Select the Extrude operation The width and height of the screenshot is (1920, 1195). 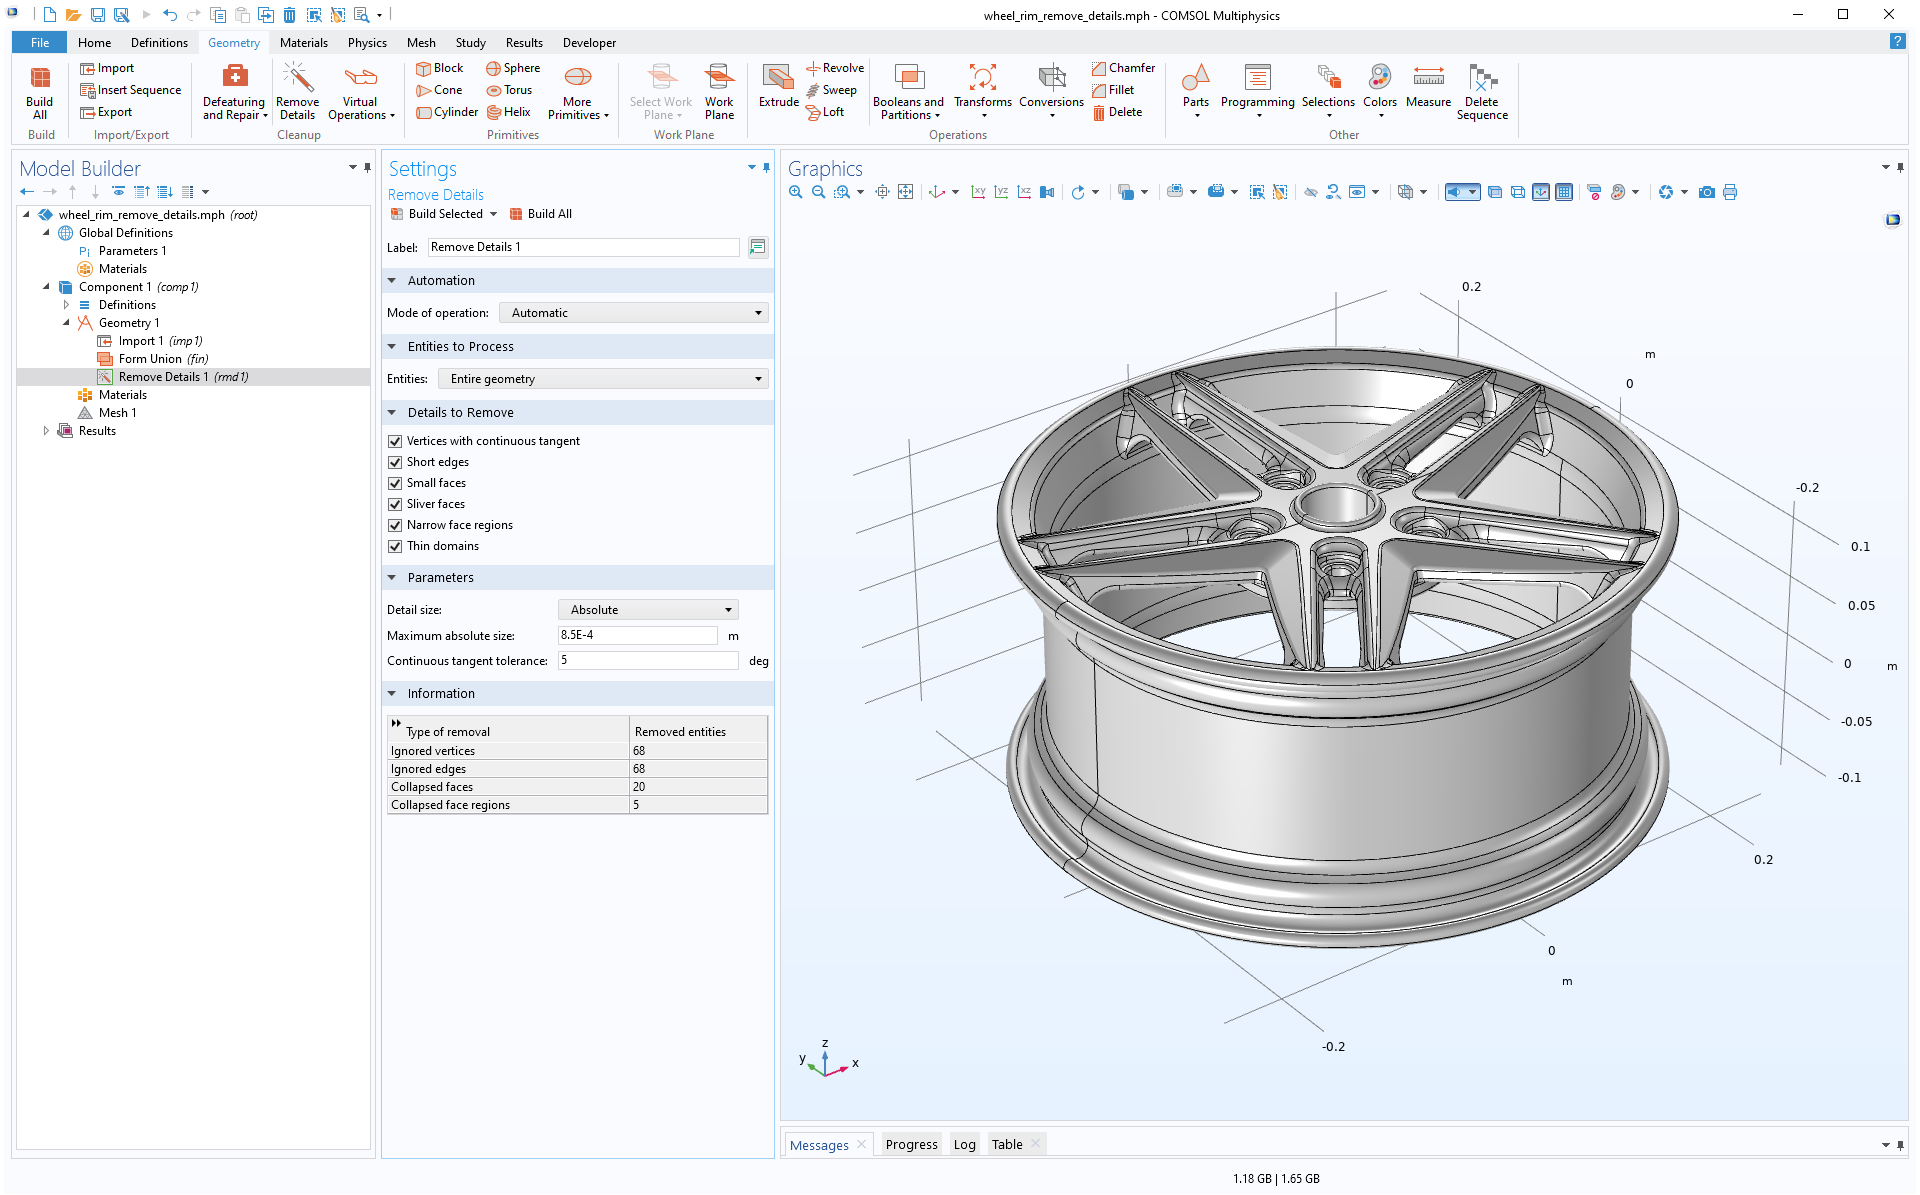click(x=778, y=90)
